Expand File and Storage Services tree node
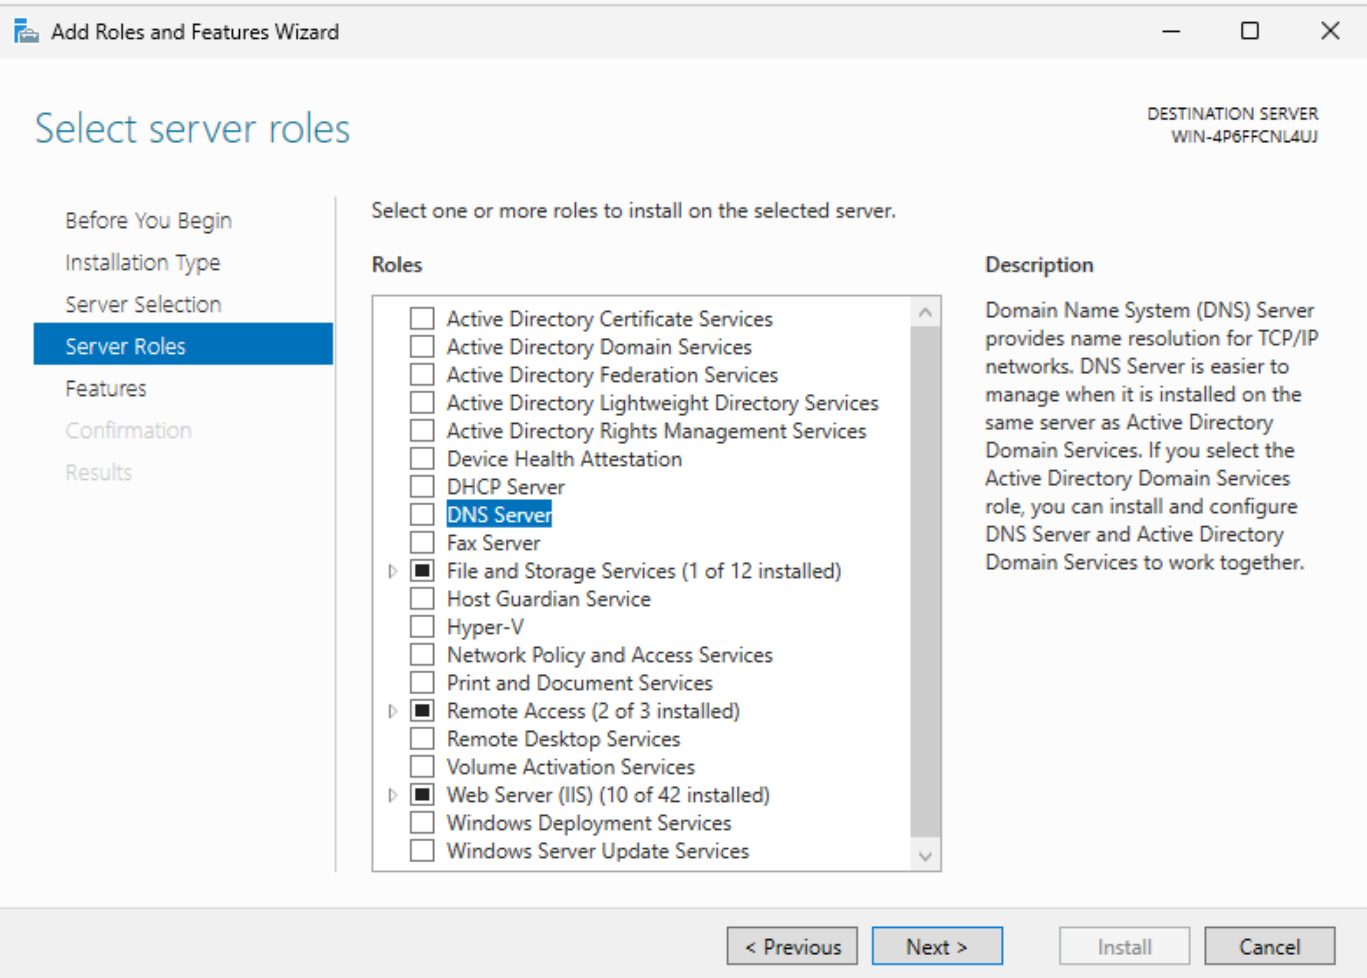The height and width of the screenshot is (978, 1367). [x=392, y=571]
